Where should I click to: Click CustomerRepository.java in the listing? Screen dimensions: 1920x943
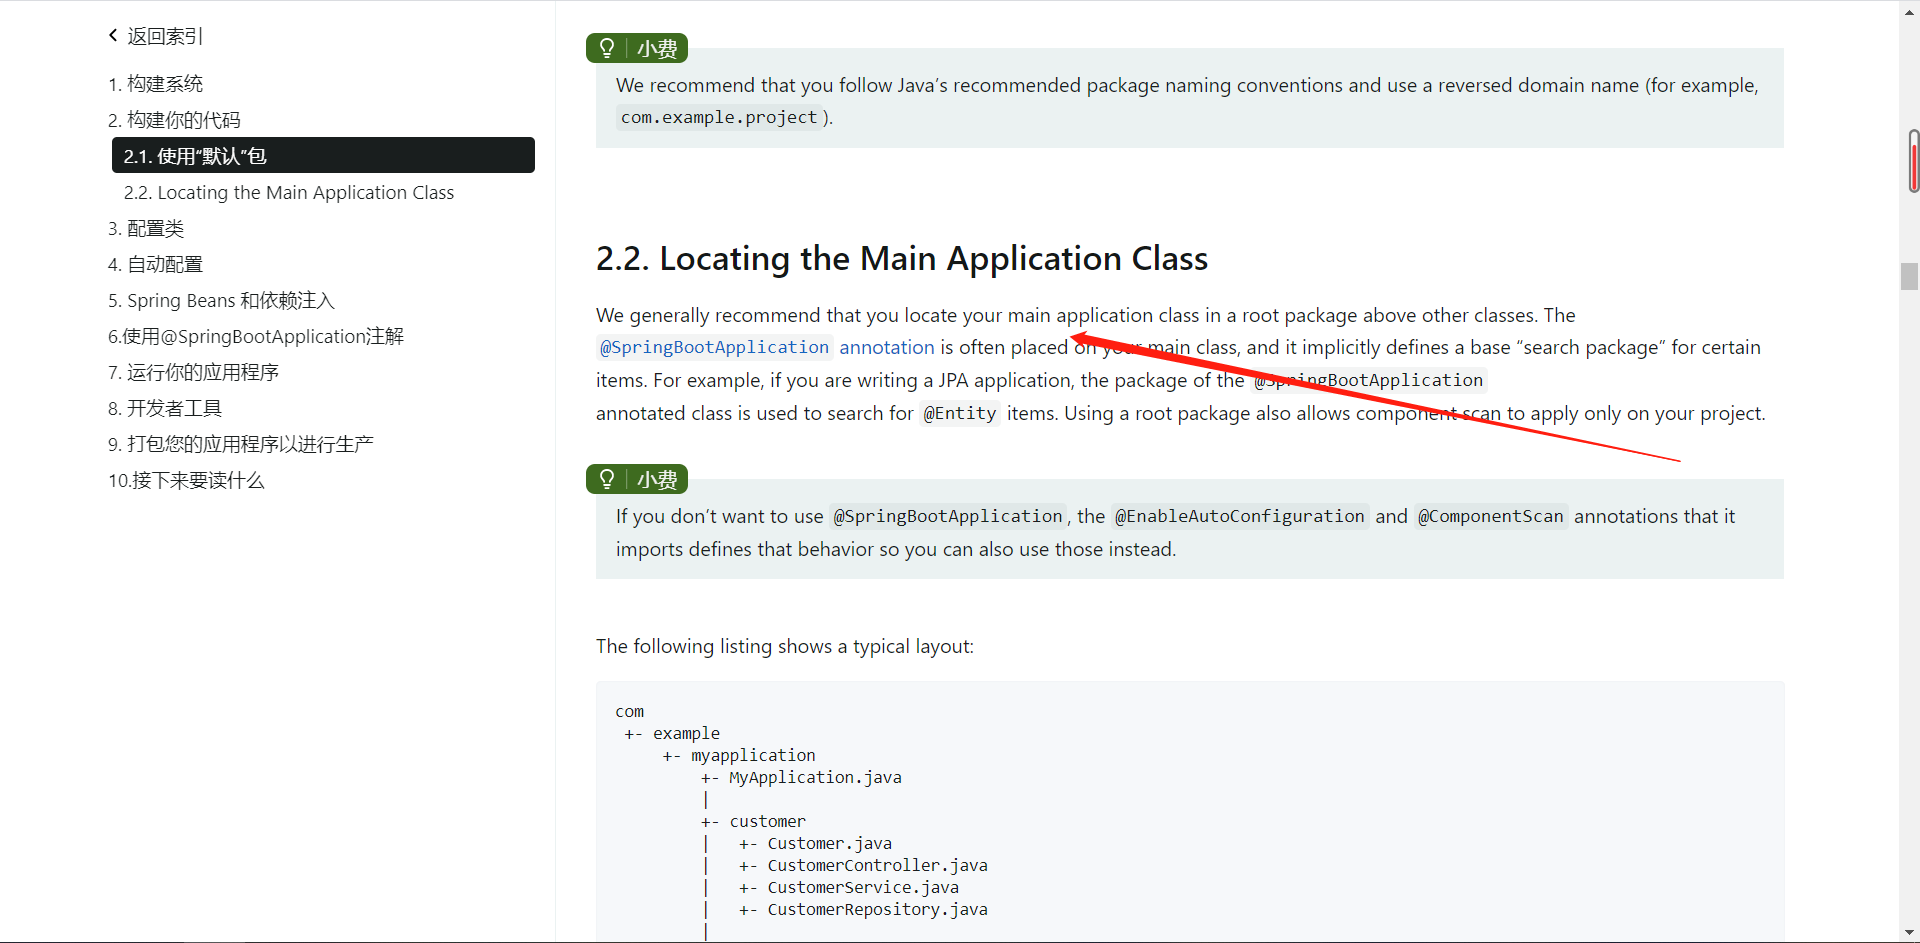[878, 909]
